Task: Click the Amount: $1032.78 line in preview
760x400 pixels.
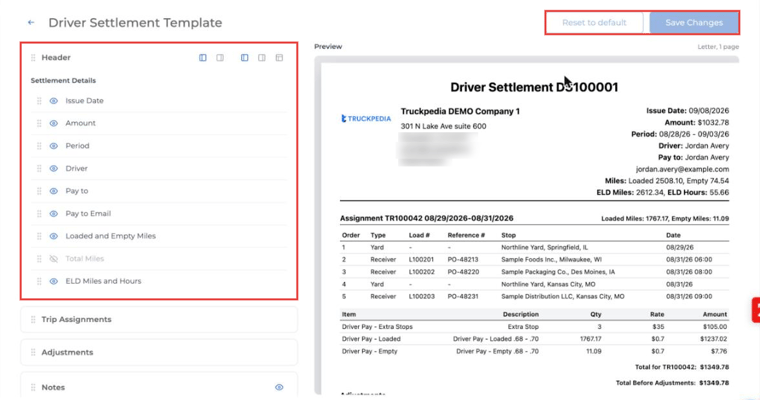Action: (697, 123)
